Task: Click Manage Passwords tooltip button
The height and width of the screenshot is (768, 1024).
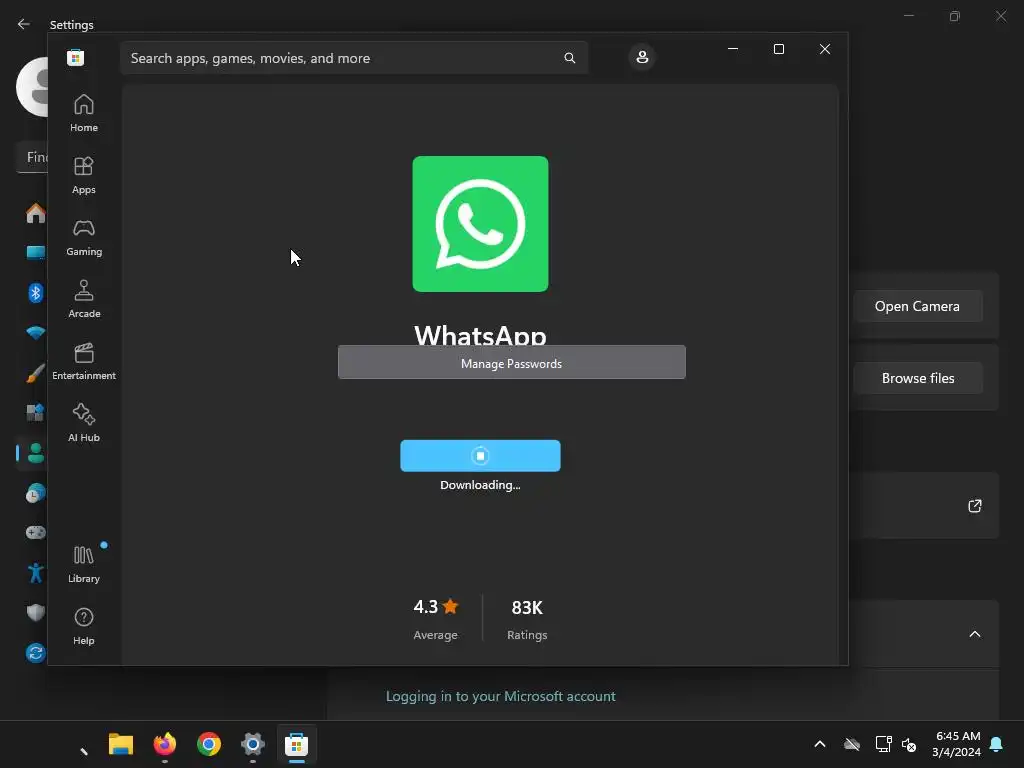Action: pyautogui.click(x=511, y=362)
